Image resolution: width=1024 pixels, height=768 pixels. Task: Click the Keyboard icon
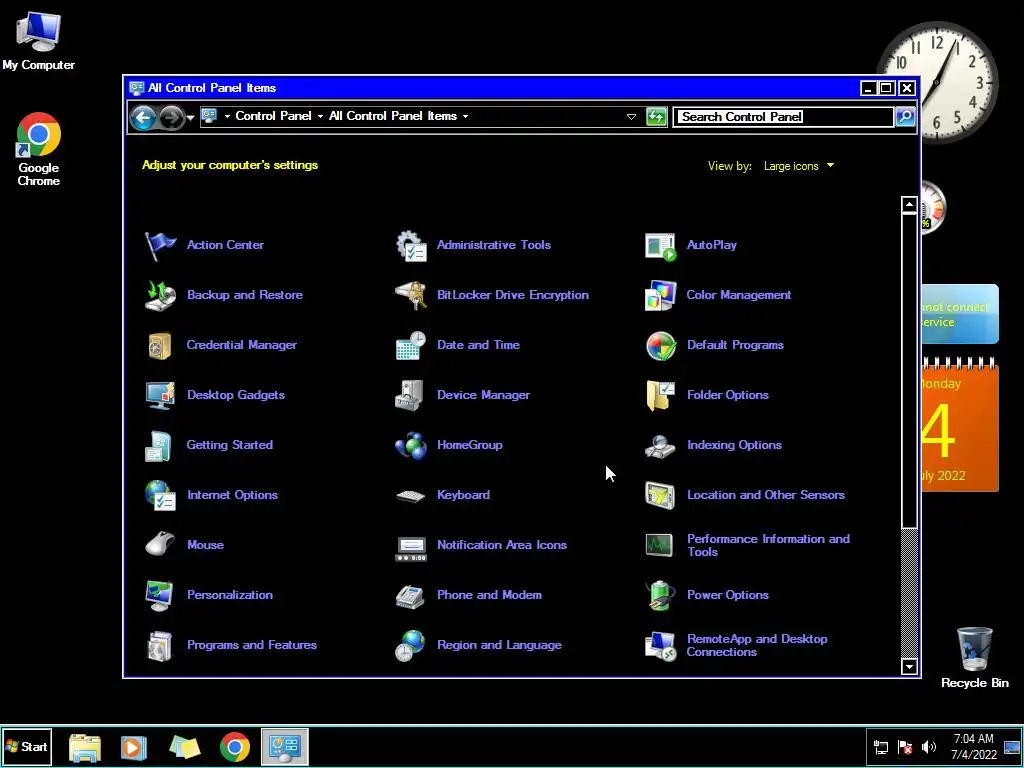tap(411, 495)
